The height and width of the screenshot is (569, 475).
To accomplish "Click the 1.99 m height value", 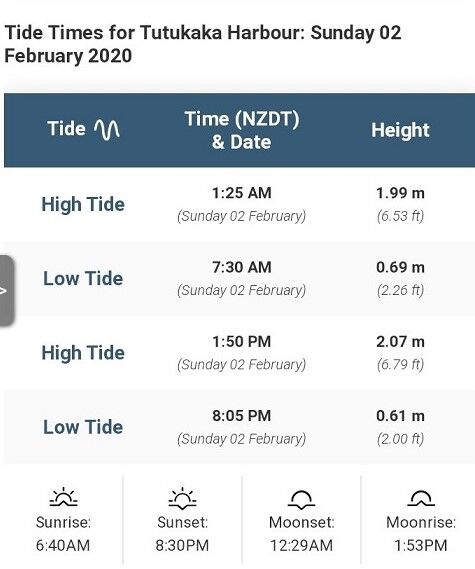I will coord(400,193).
